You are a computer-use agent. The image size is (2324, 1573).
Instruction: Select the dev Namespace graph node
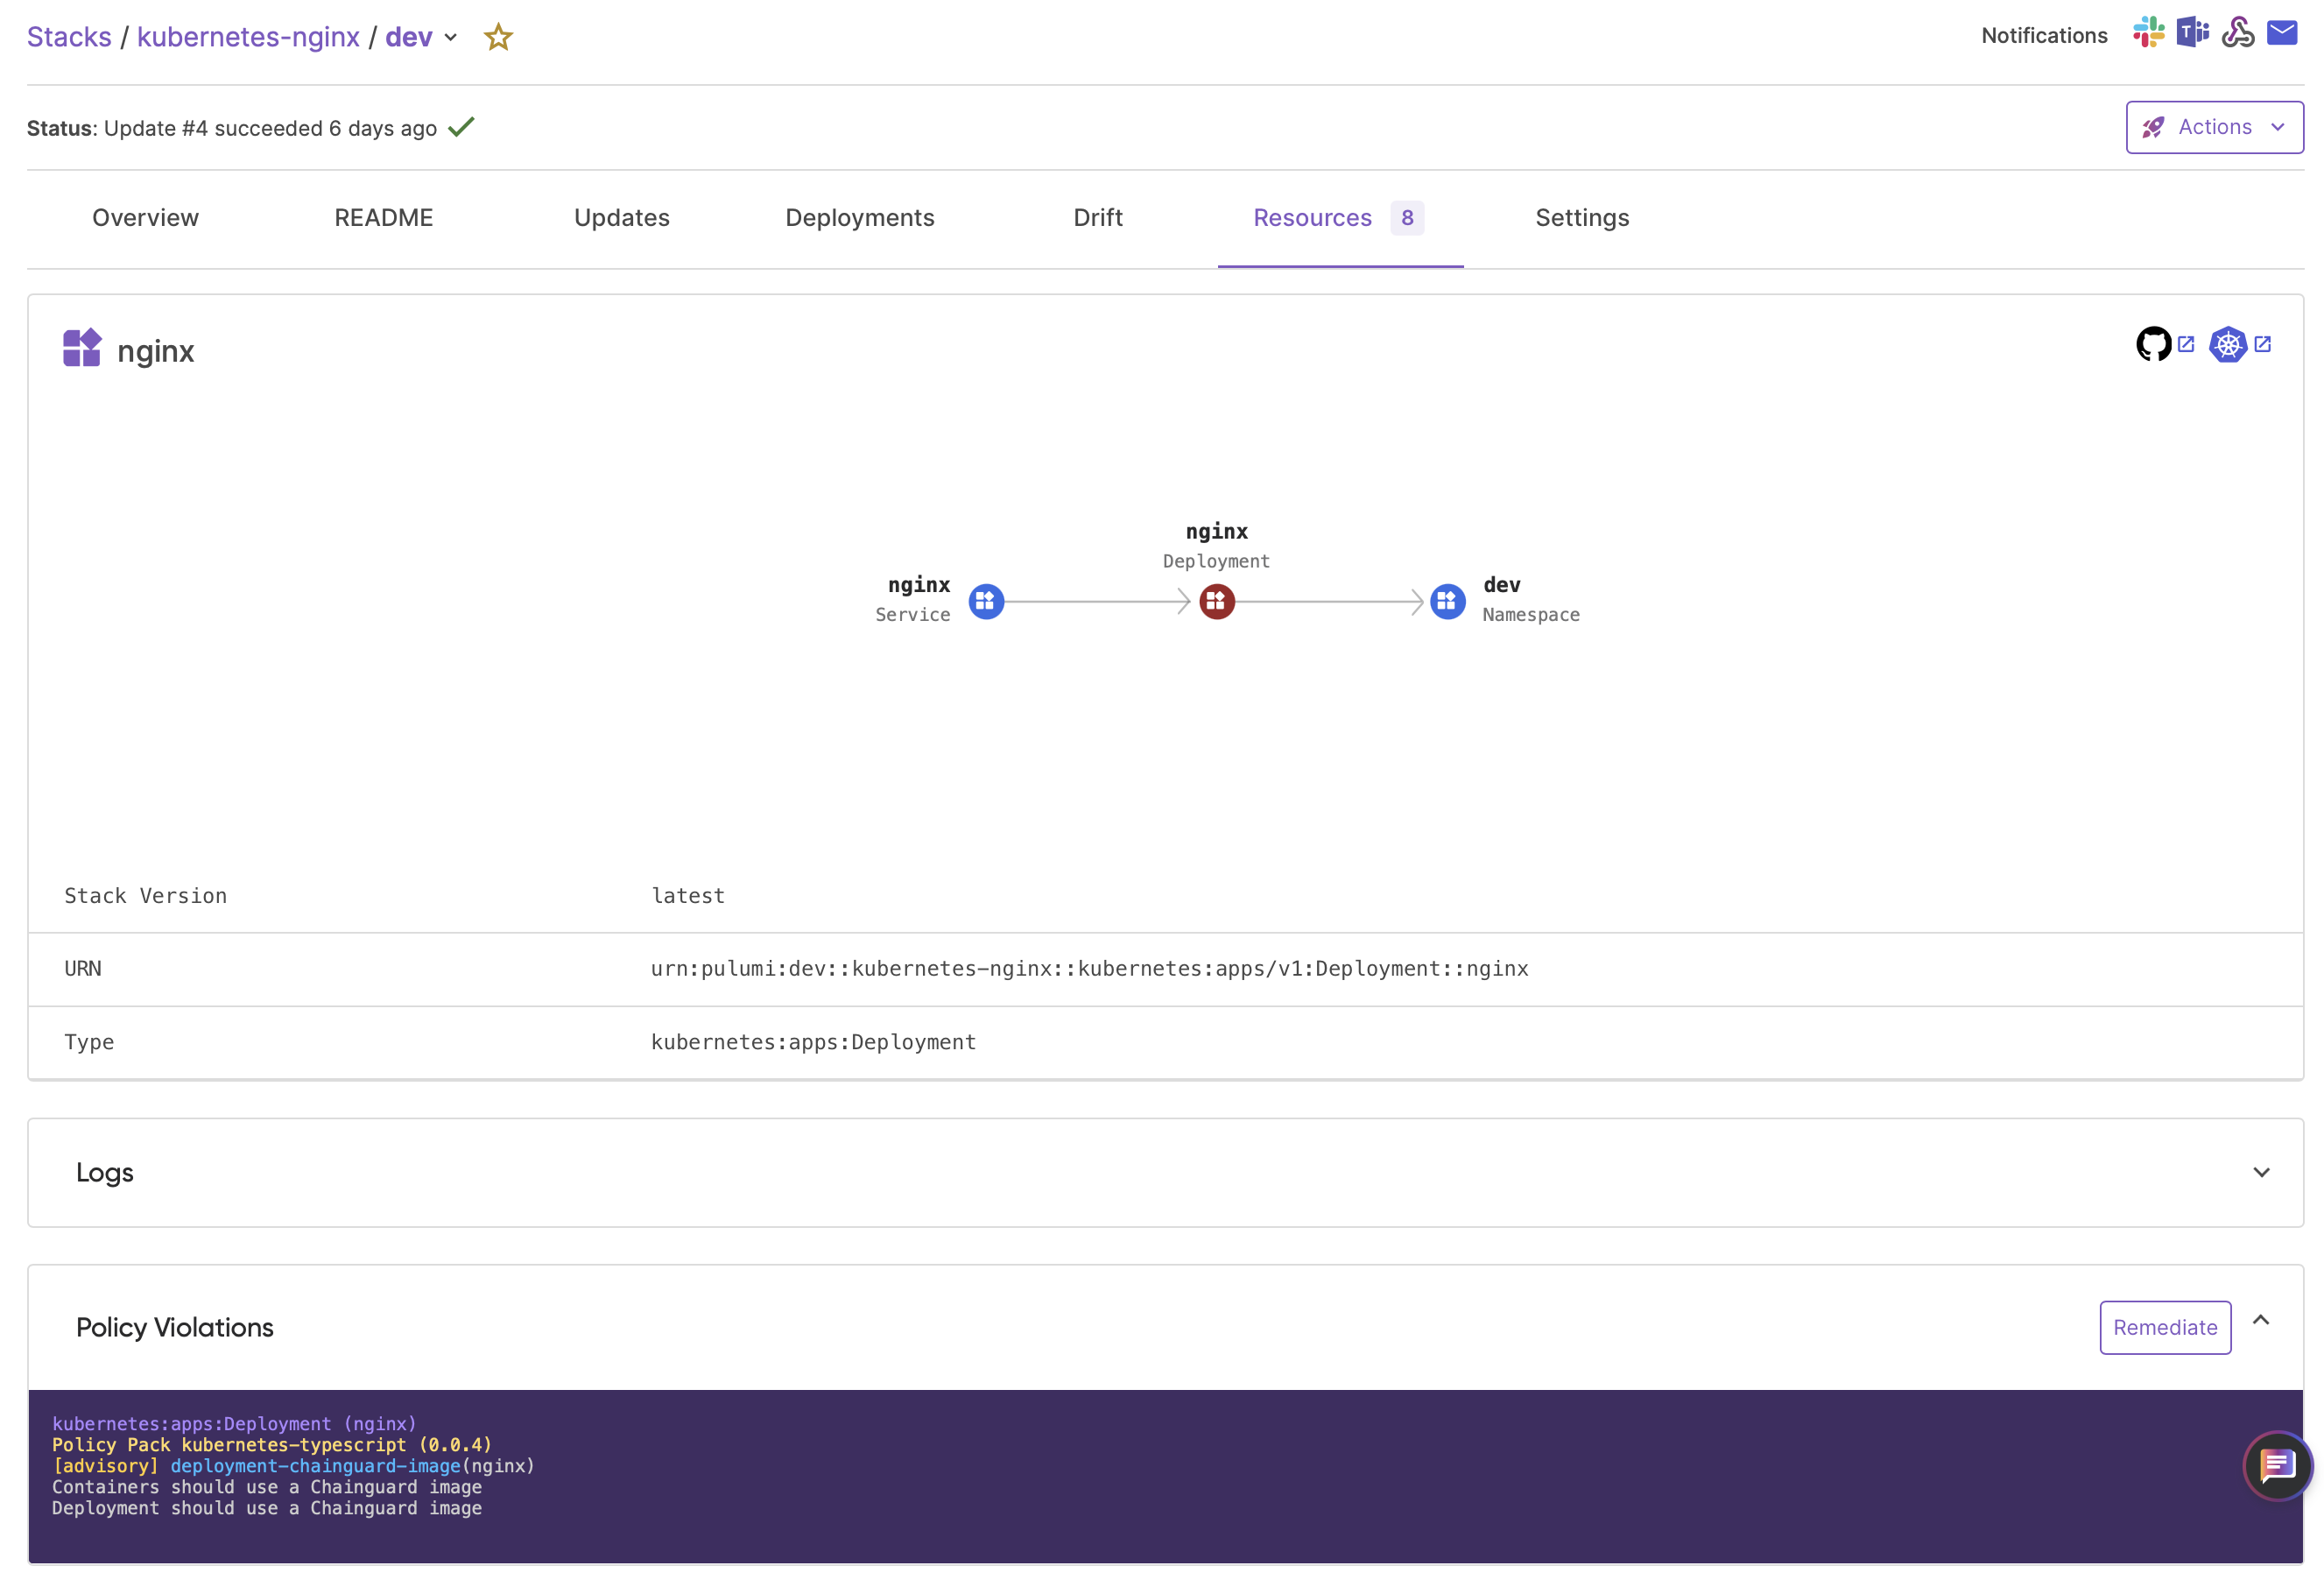click(x=1447, y=601)
